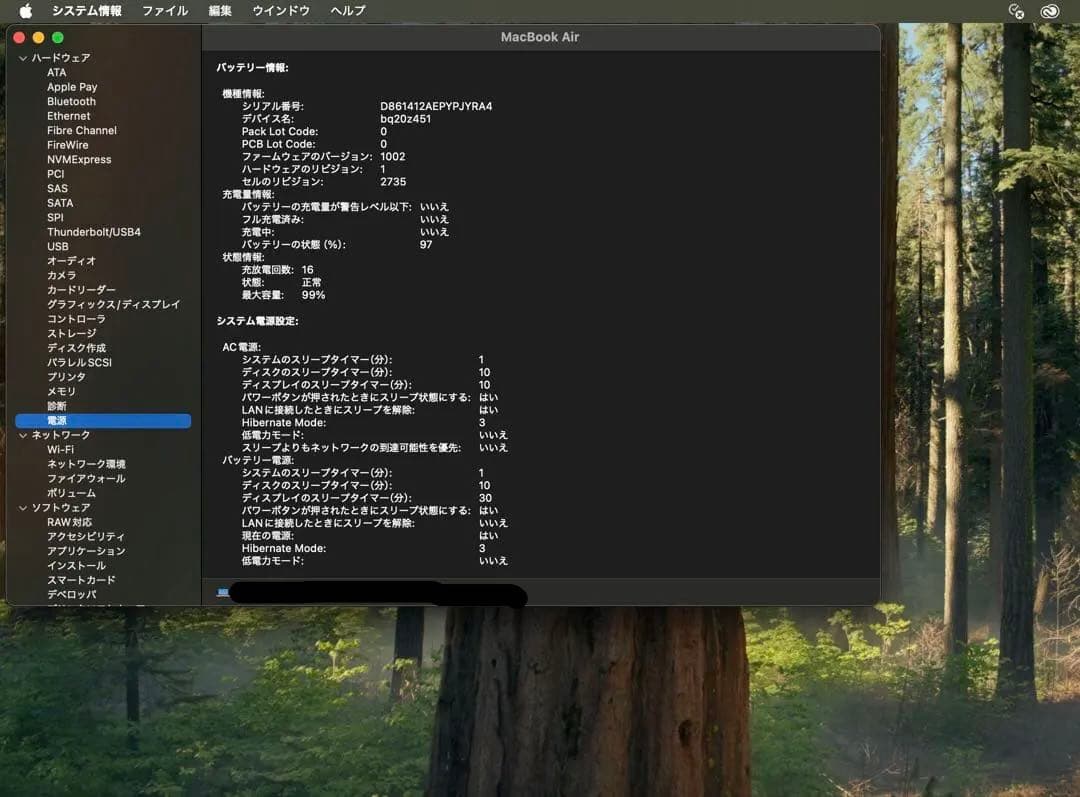The image size is (1080, 797).
Task: Open the ファイル menu
Action: coord(164,11)
